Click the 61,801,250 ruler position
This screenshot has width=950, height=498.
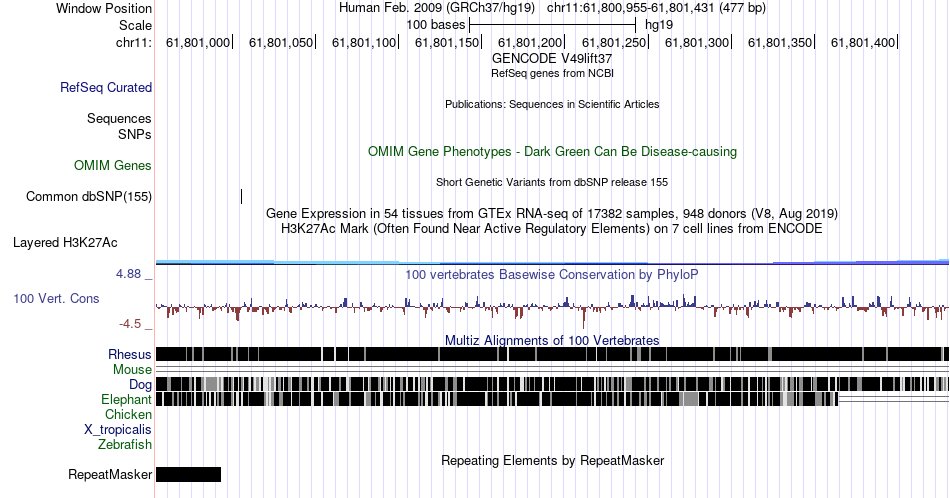[614, 42]
